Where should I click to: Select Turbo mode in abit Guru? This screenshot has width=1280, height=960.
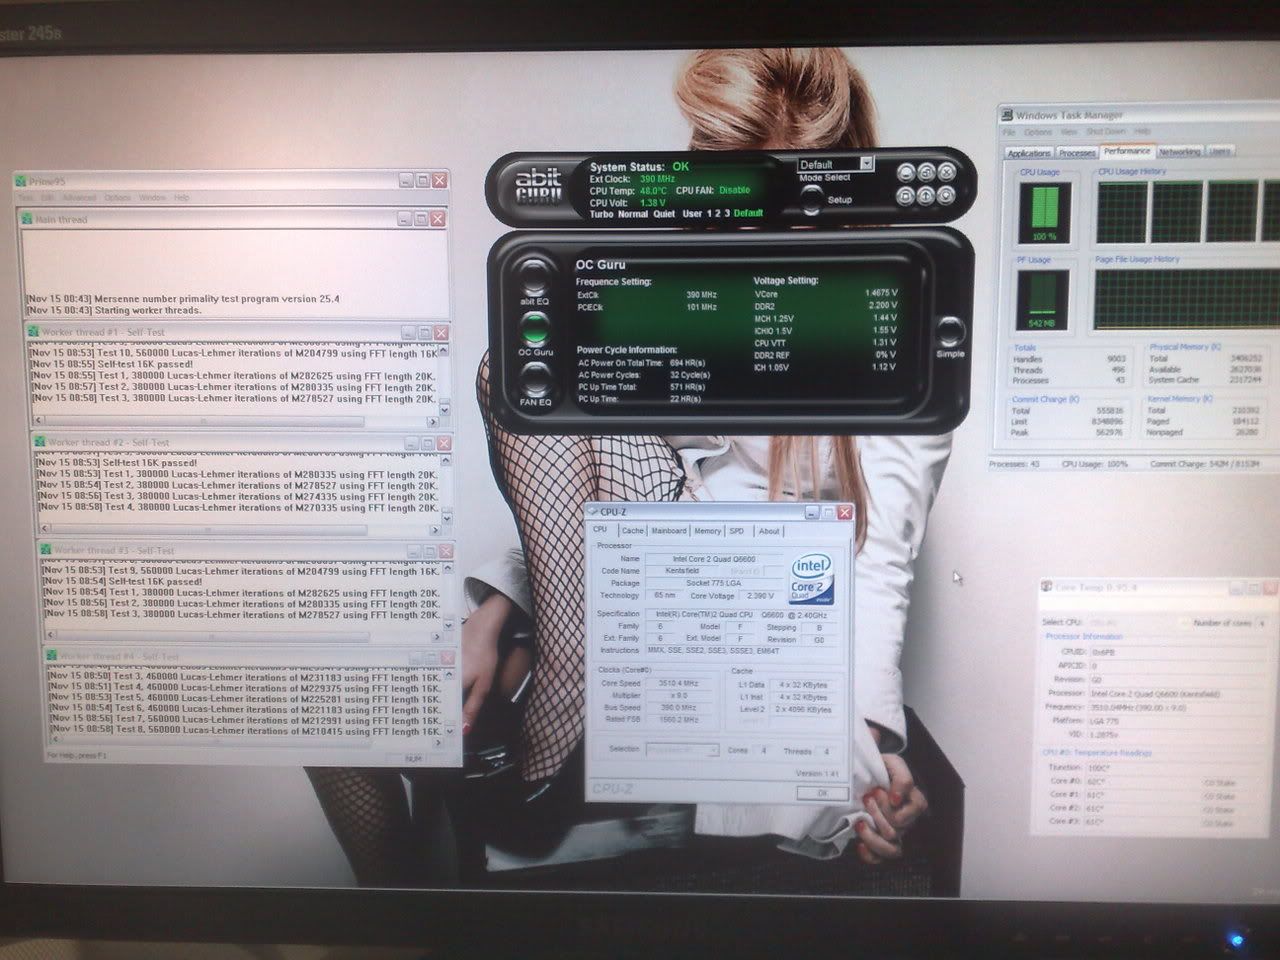[x=601, y=214]
